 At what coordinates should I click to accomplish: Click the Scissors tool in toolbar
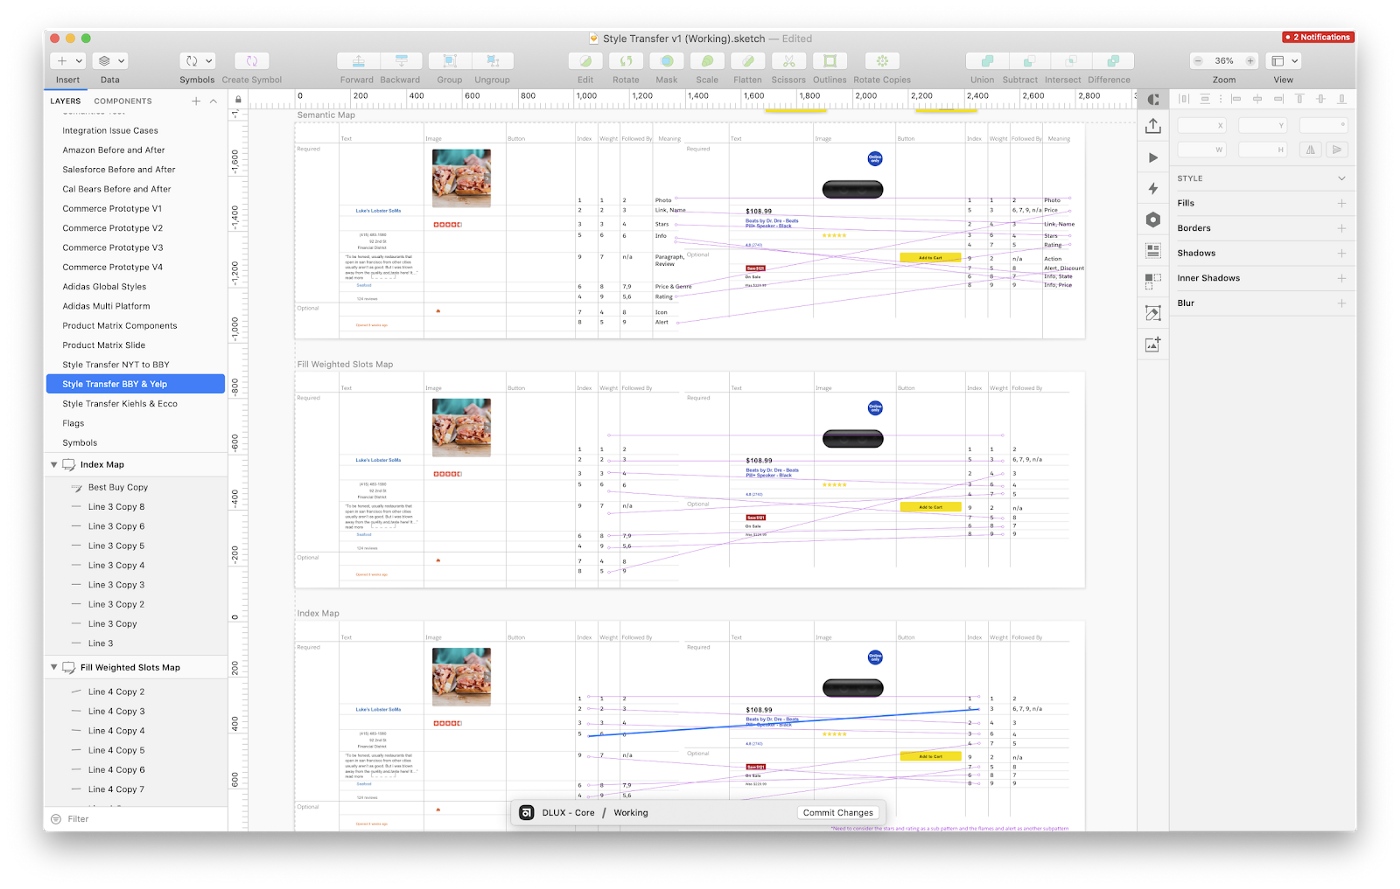(788, 61)
